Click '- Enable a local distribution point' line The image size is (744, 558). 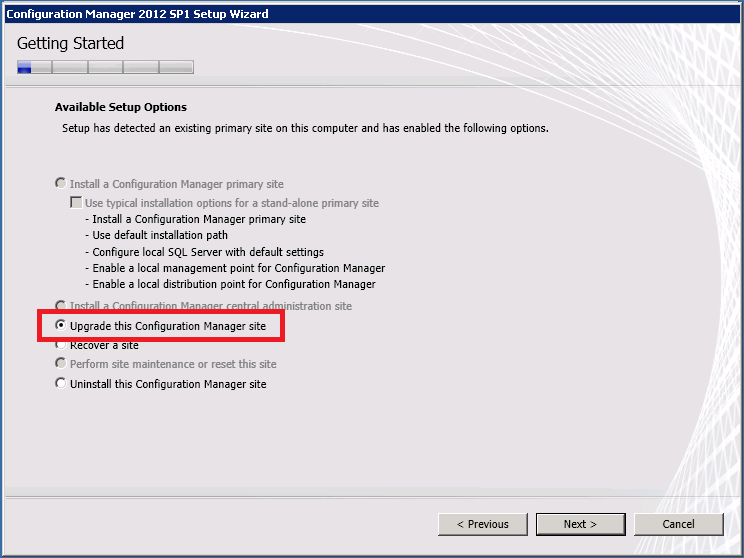[231, 284]
